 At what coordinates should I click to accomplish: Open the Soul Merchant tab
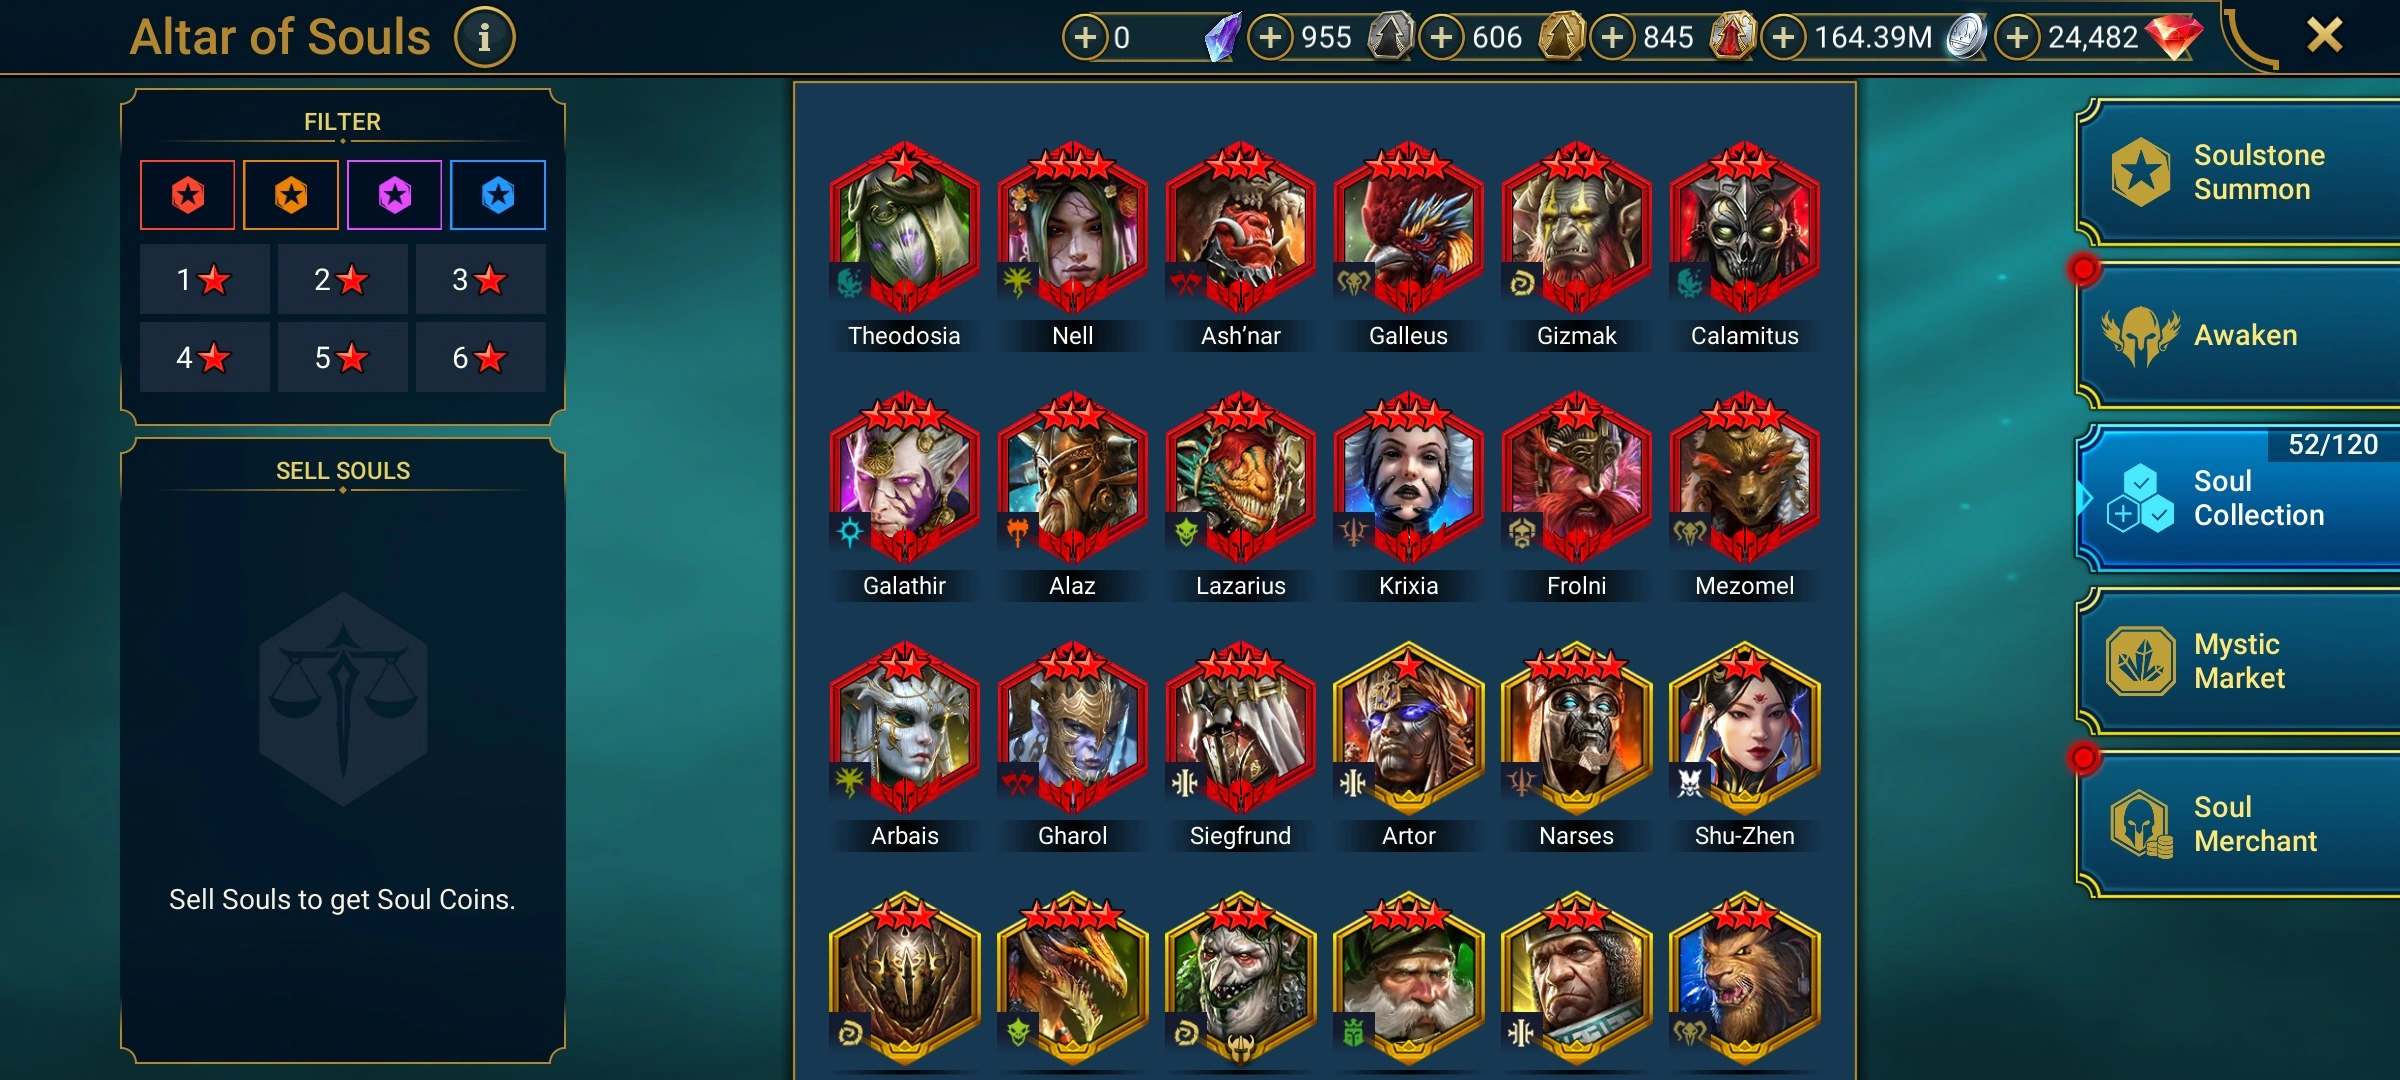pyautogui.click(x=2240, y=824)
